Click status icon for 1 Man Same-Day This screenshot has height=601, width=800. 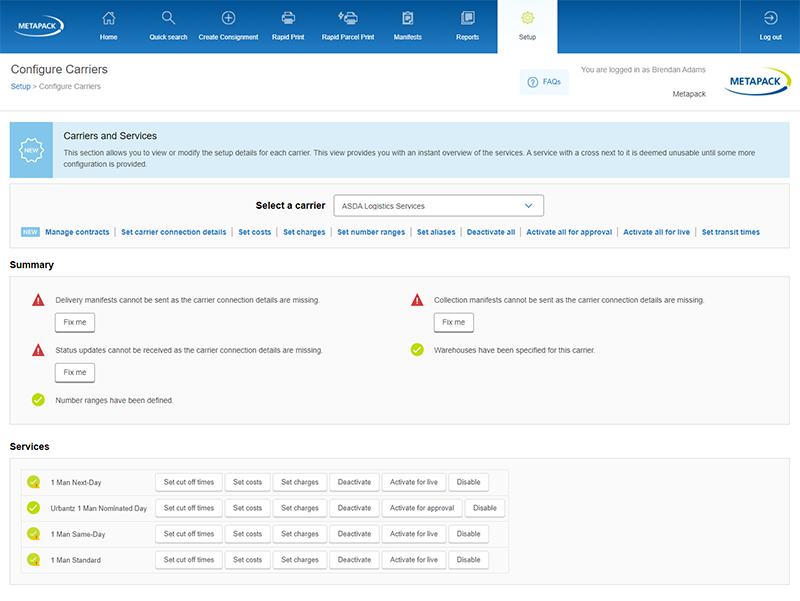coord(34,534)
